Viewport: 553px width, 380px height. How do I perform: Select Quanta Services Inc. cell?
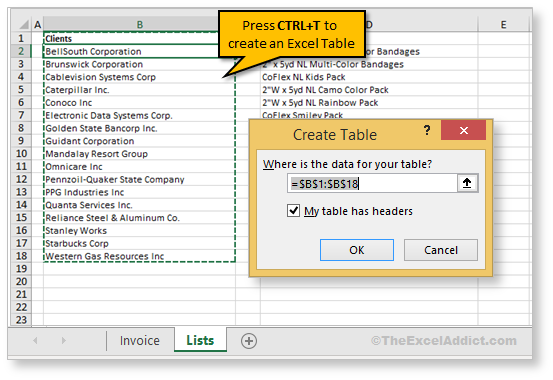pyautogui.click(x=139, y=205)
